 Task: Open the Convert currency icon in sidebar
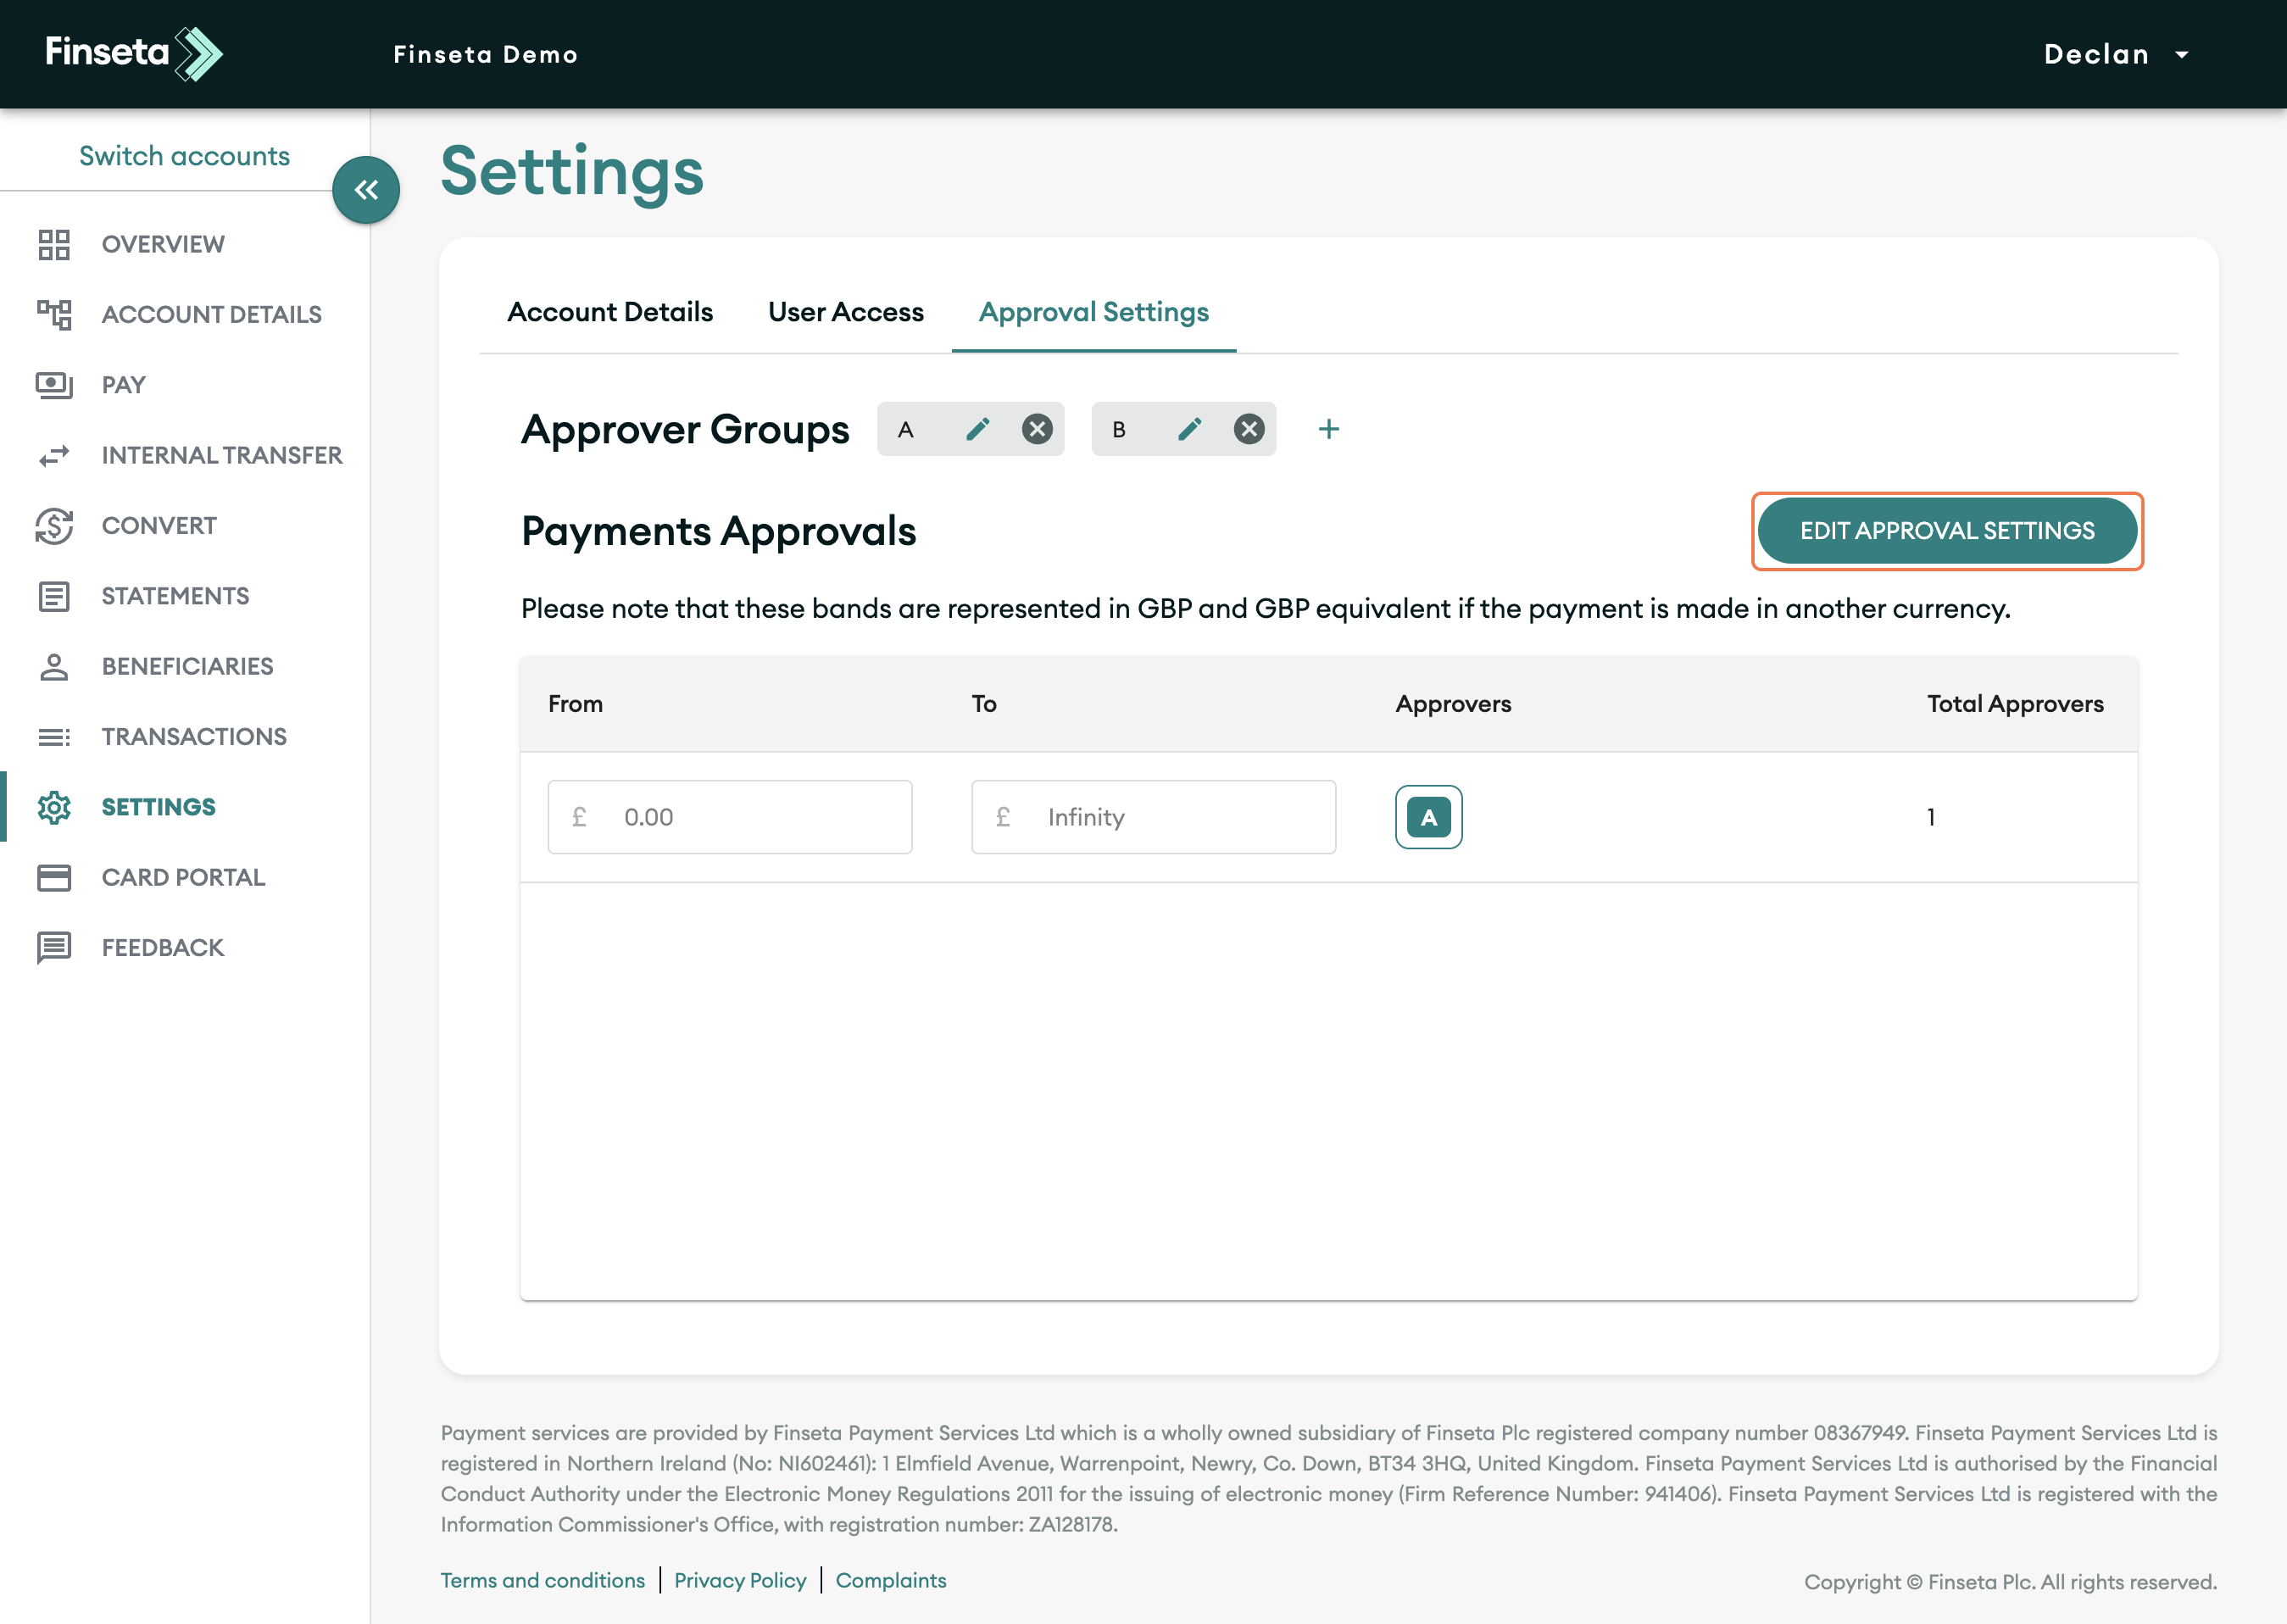54,526
